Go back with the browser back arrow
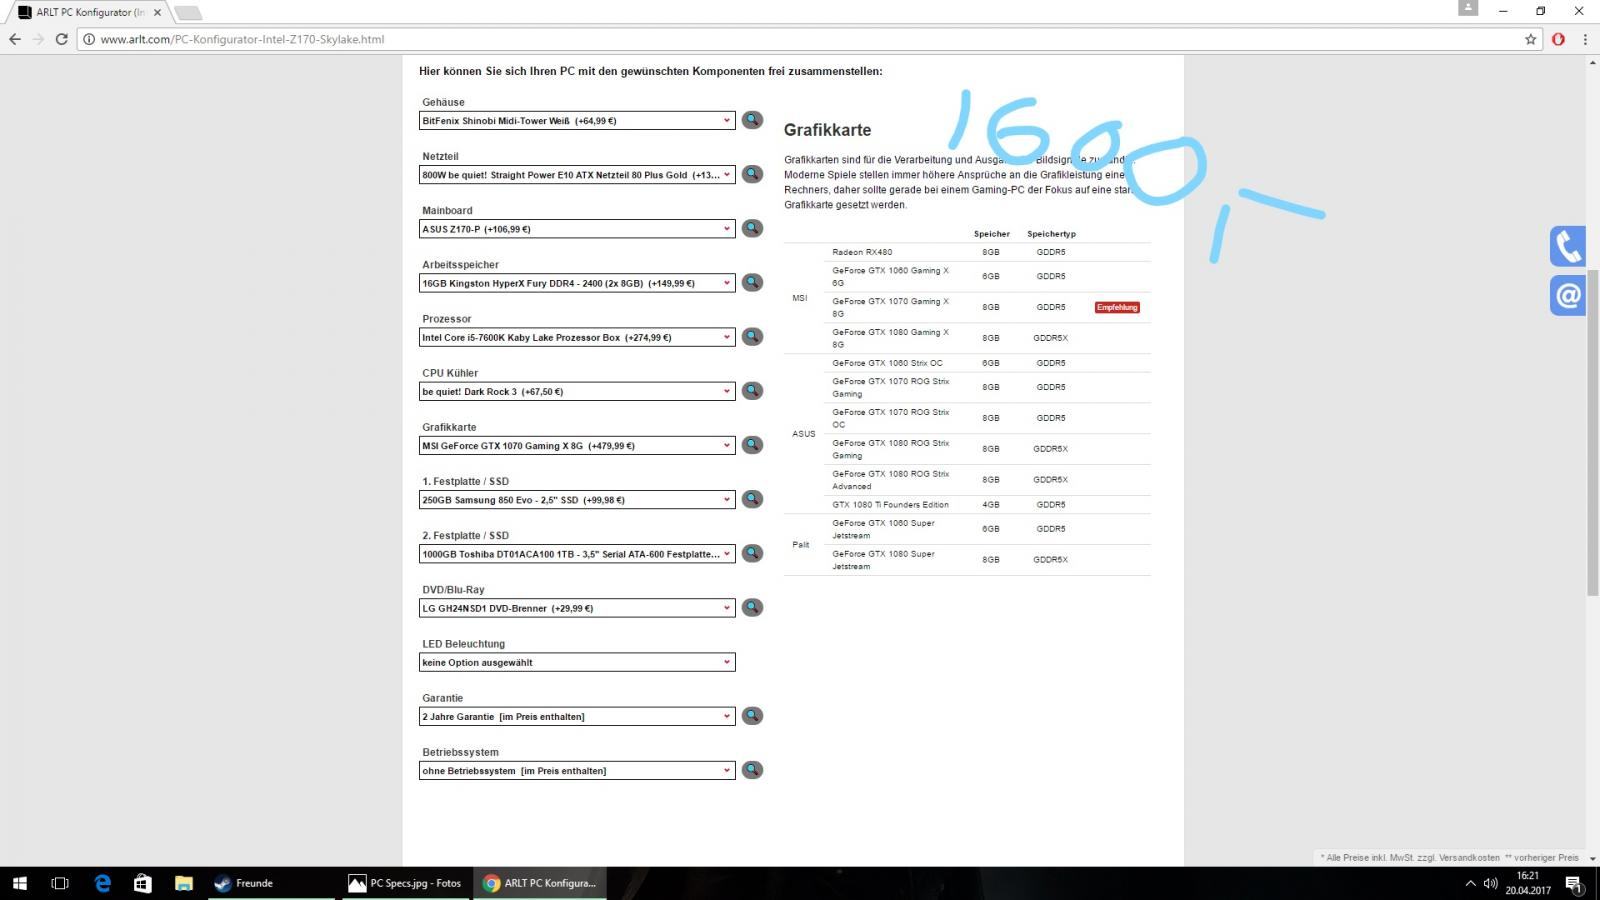The height and width of the screenshot is (900, 1600). pos(15,39)
